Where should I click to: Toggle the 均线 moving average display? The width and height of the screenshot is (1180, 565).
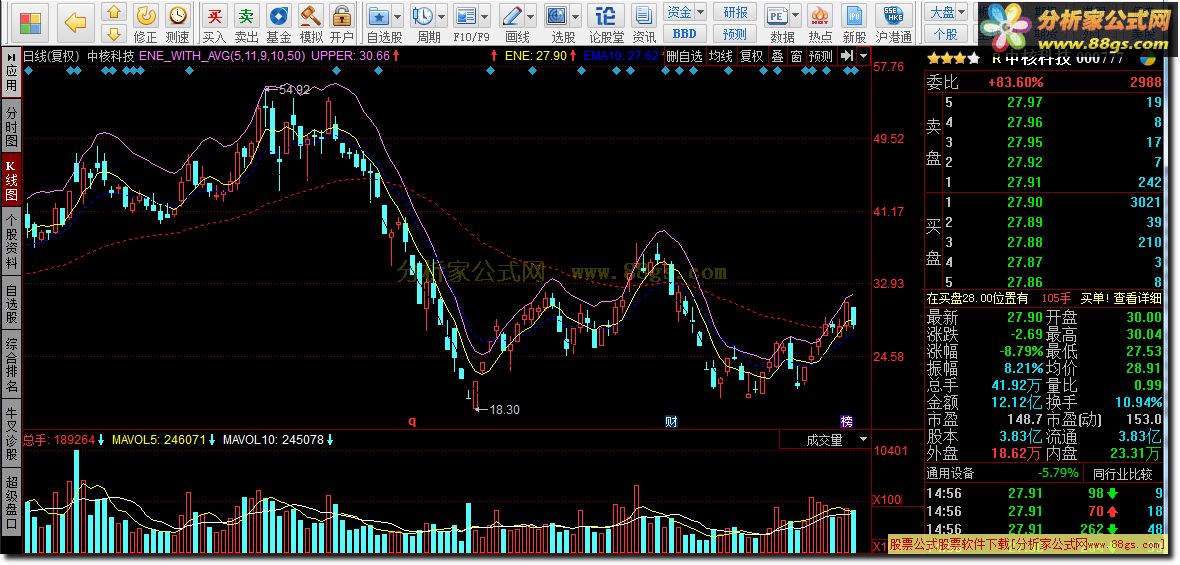pos(720,56)
